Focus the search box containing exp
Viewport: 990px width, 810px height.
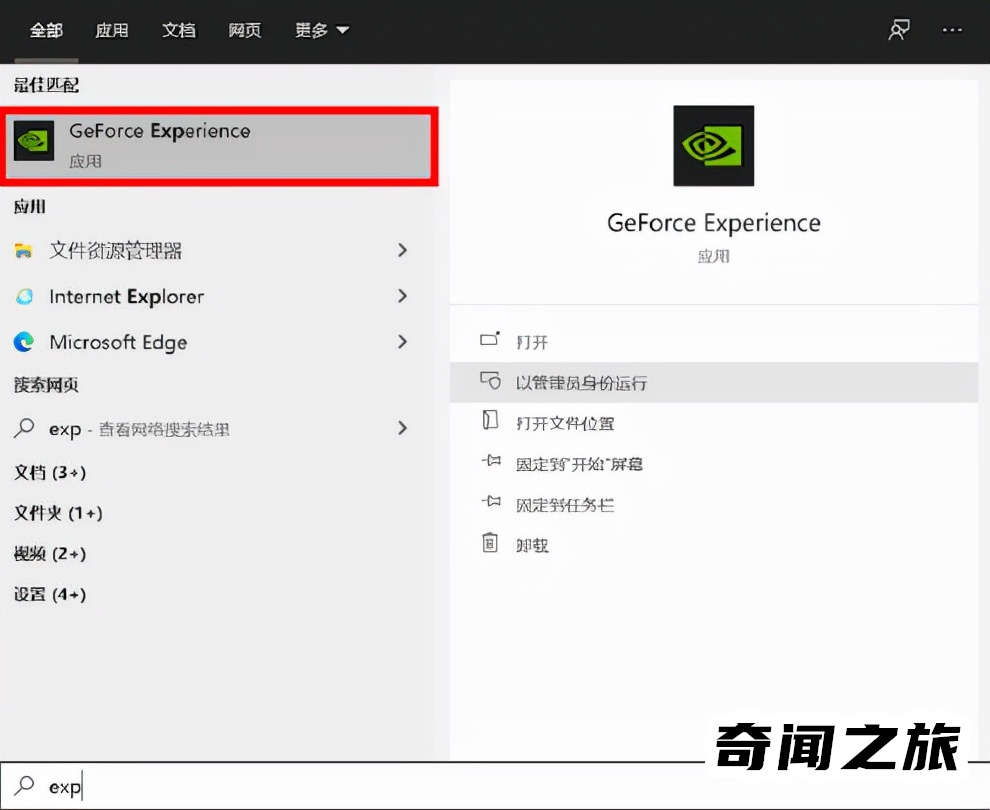coord(495,786)
